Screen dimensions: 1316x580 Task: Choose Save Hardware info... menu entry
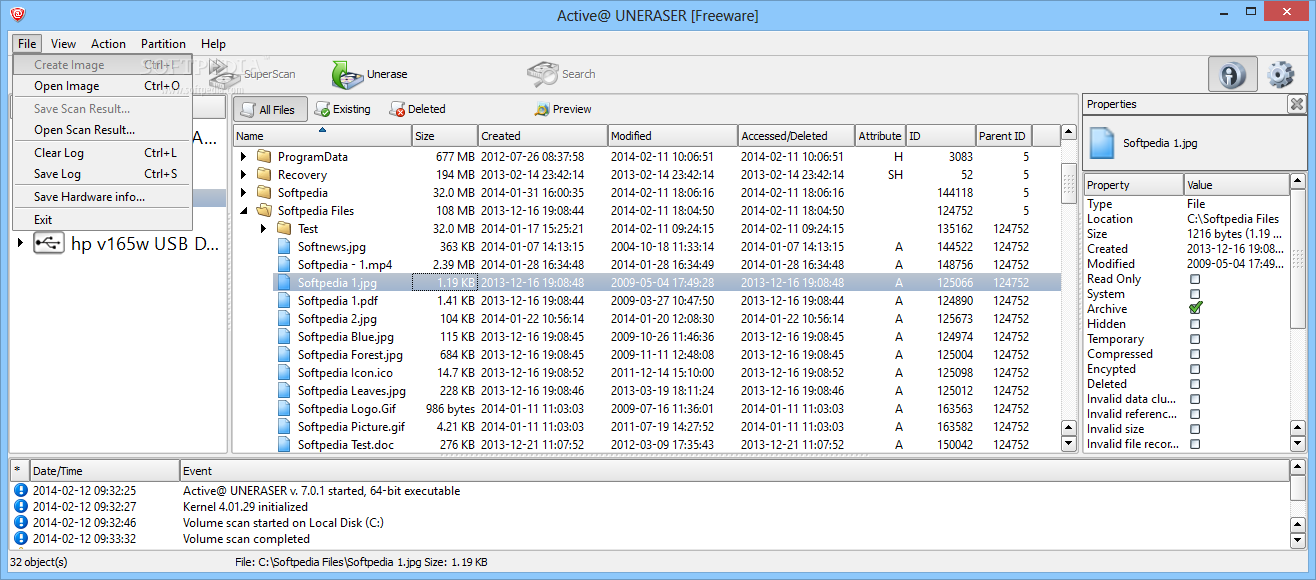pos(102,197)
